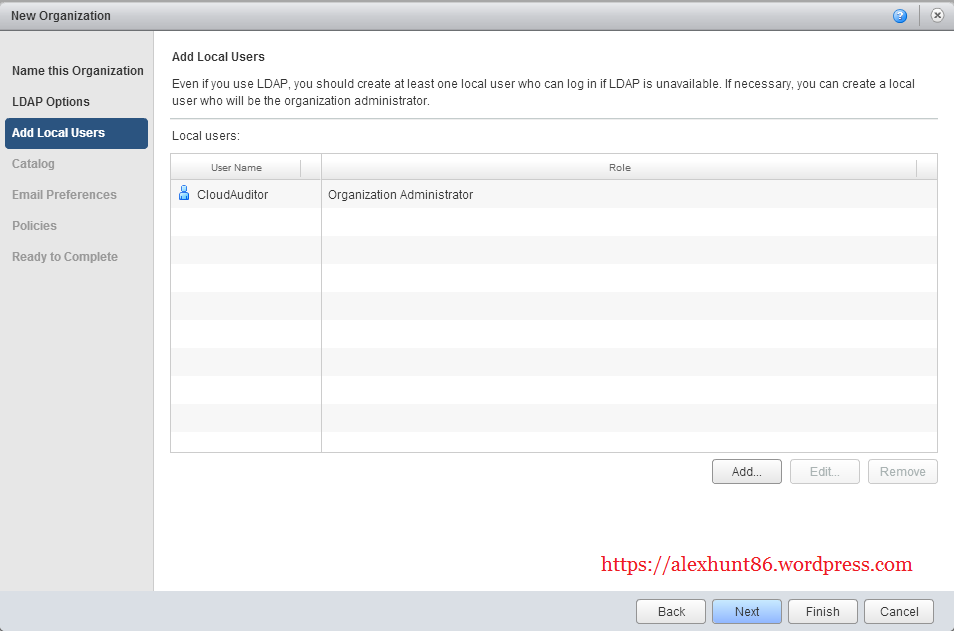Go to Name this Organization step
This screenshot has width=954, height=631.
(78, 71)
